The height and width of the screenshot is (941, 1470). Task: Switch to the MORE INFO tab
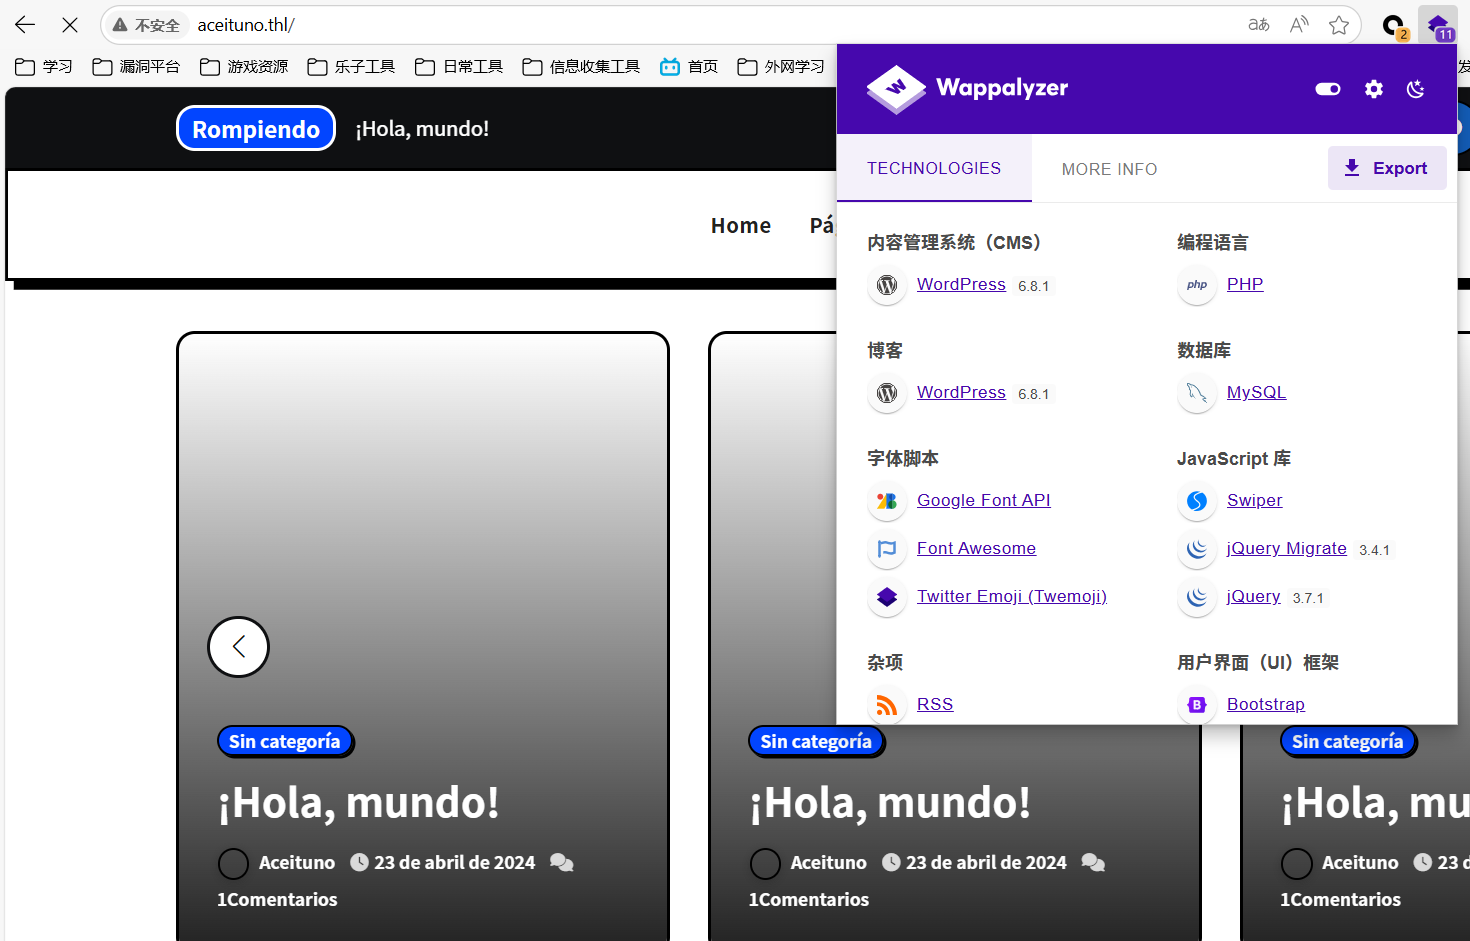(1109, 169)
